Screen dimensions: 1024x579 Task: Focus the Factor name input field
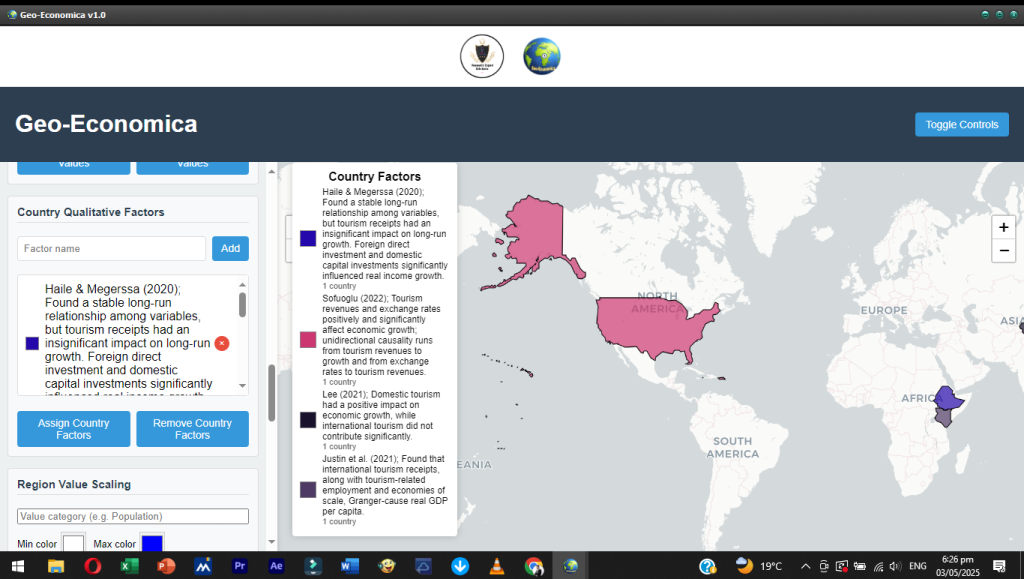pos(111,248)
